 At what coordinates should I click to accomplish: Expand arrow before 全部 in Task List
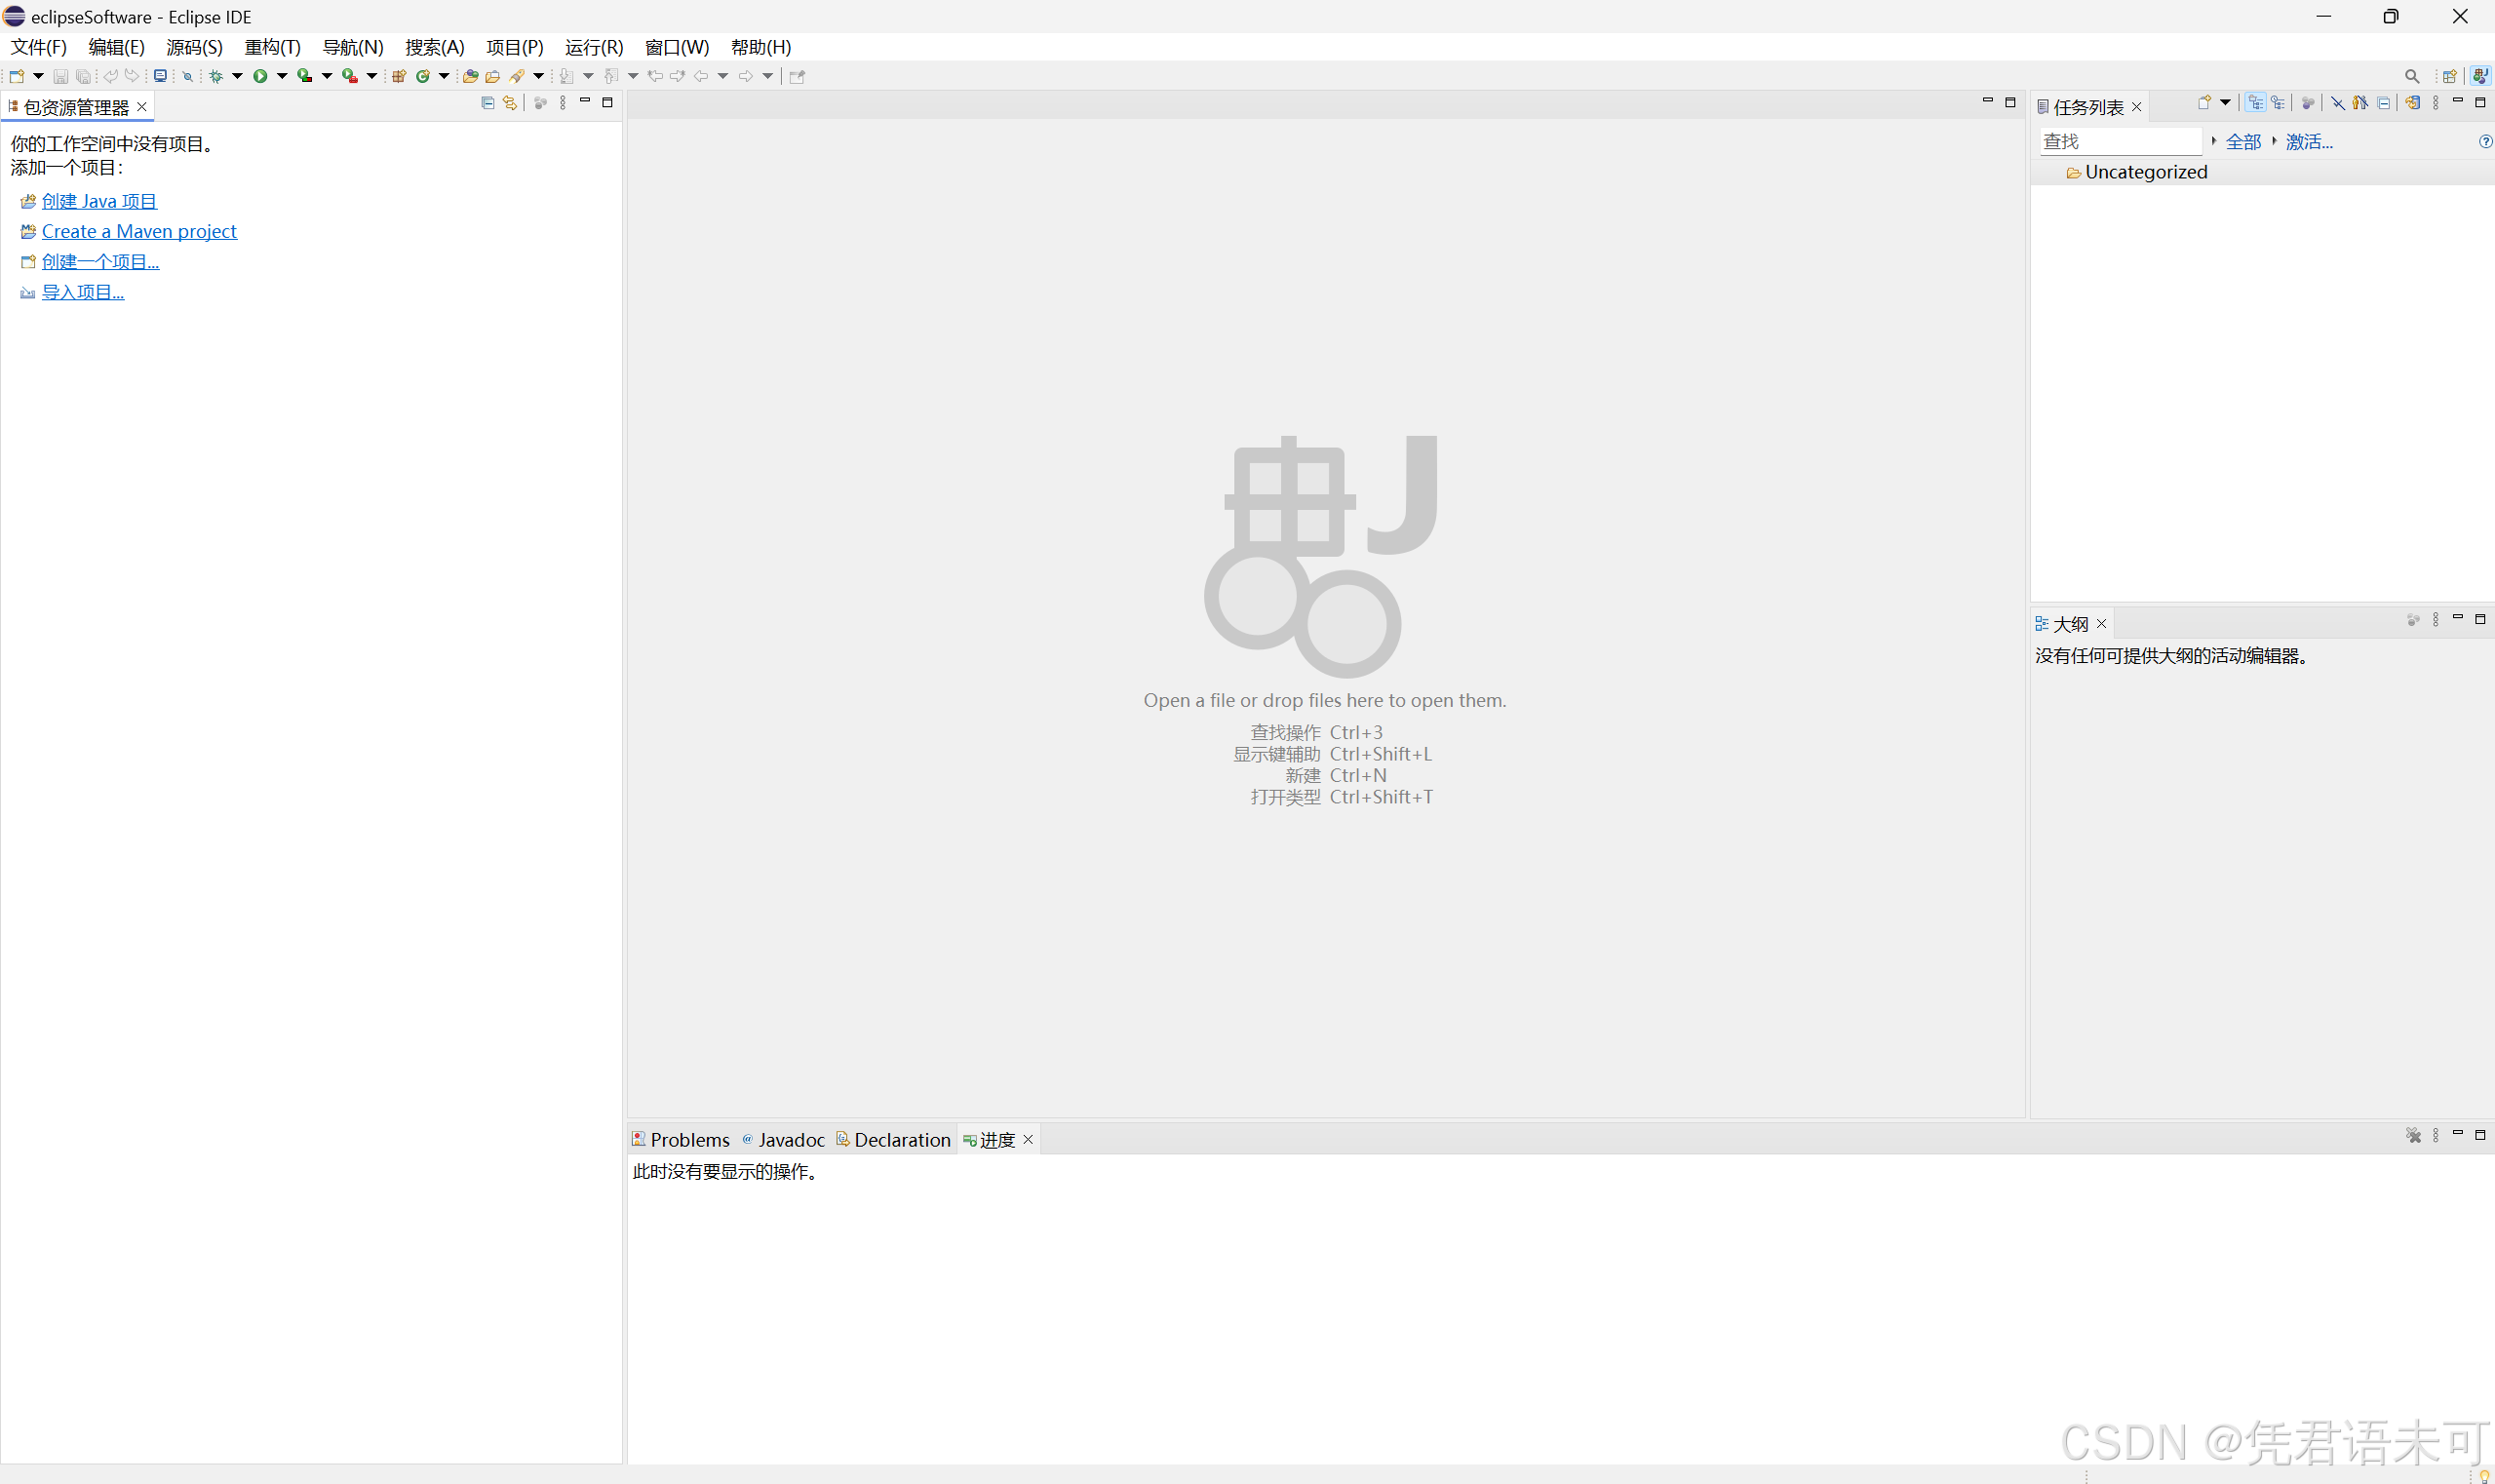2215,141
